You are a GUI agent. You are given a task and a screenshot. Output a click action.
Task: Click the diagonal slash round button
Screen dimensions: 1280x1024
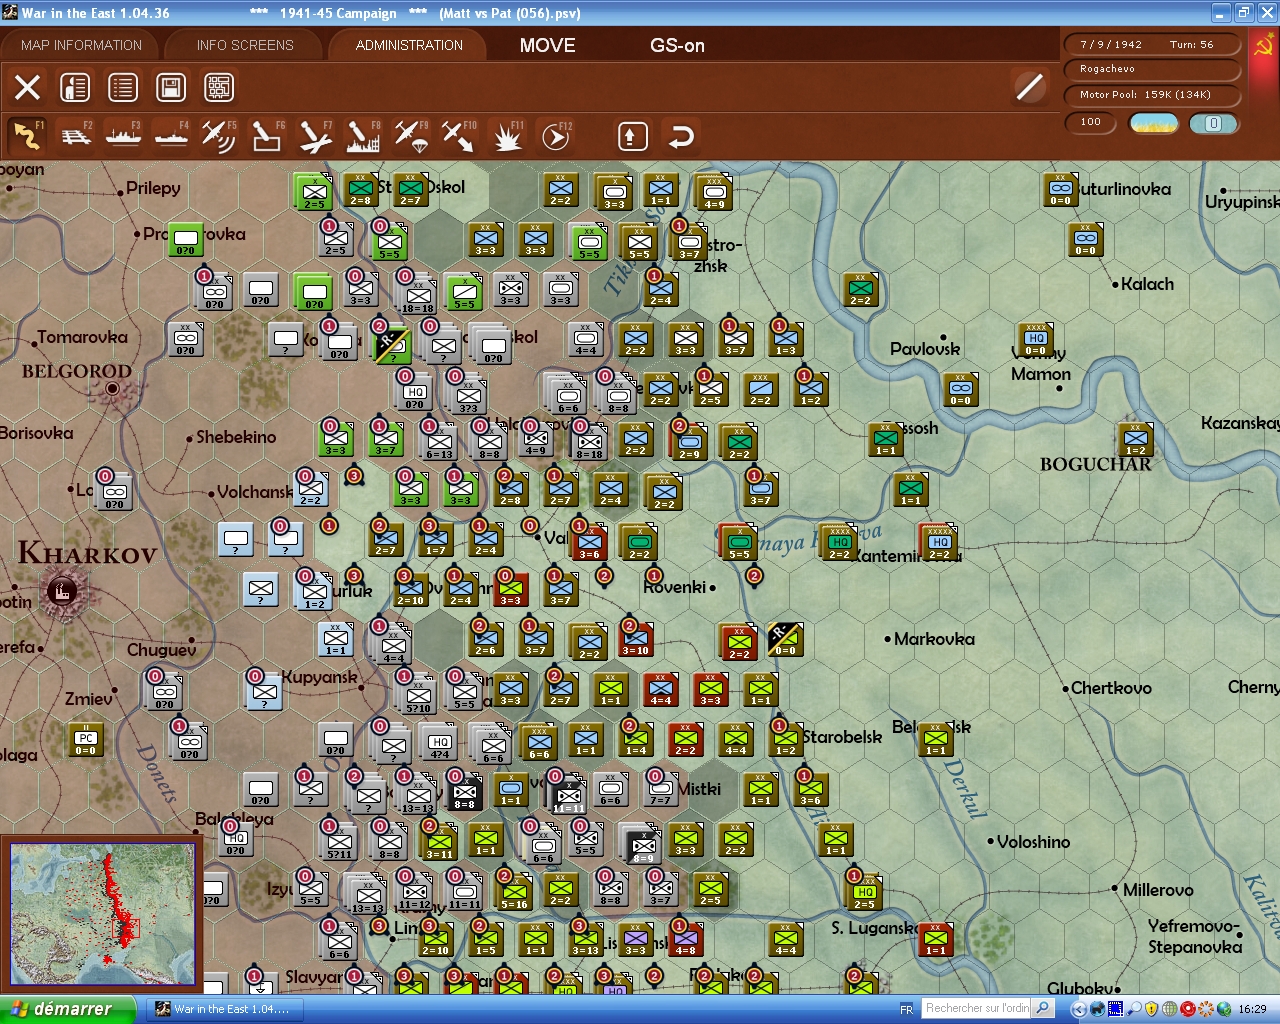pyautogui.click(x=1029, y=87)
